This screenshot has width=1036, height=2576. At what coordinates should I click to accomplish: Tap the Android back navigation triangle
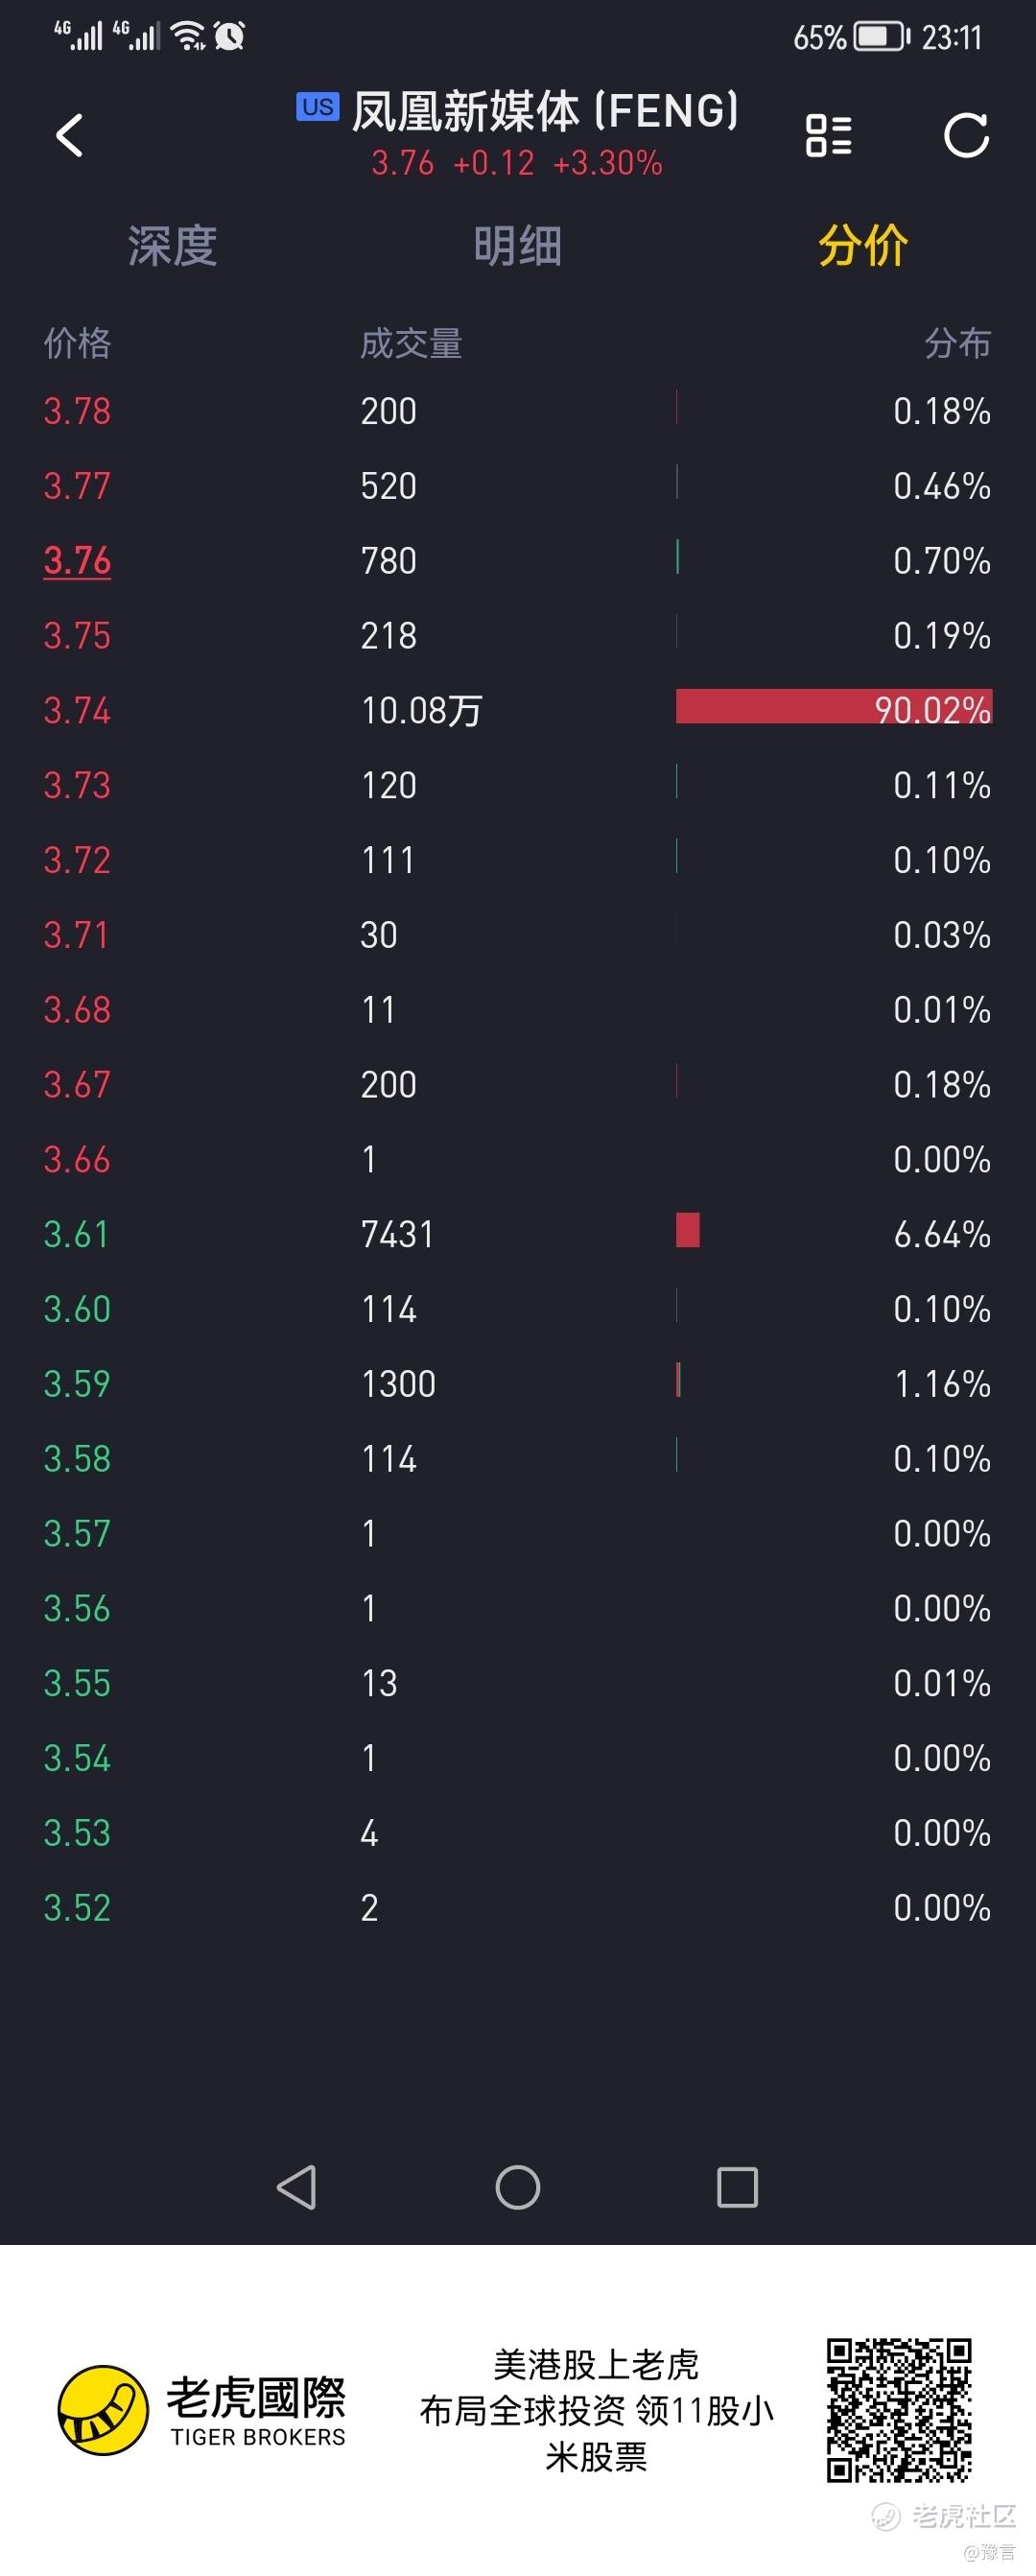click(x=297, y=2187)
